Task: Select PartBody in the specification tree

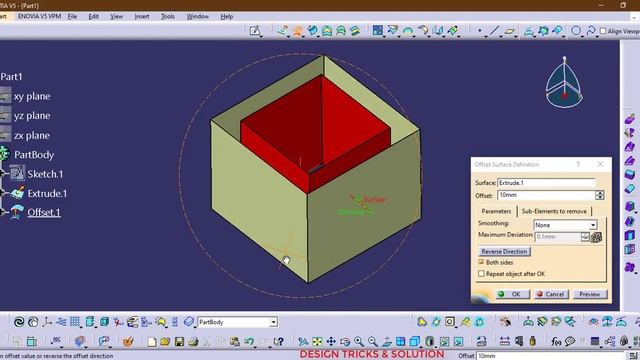Action: point(34,155)
